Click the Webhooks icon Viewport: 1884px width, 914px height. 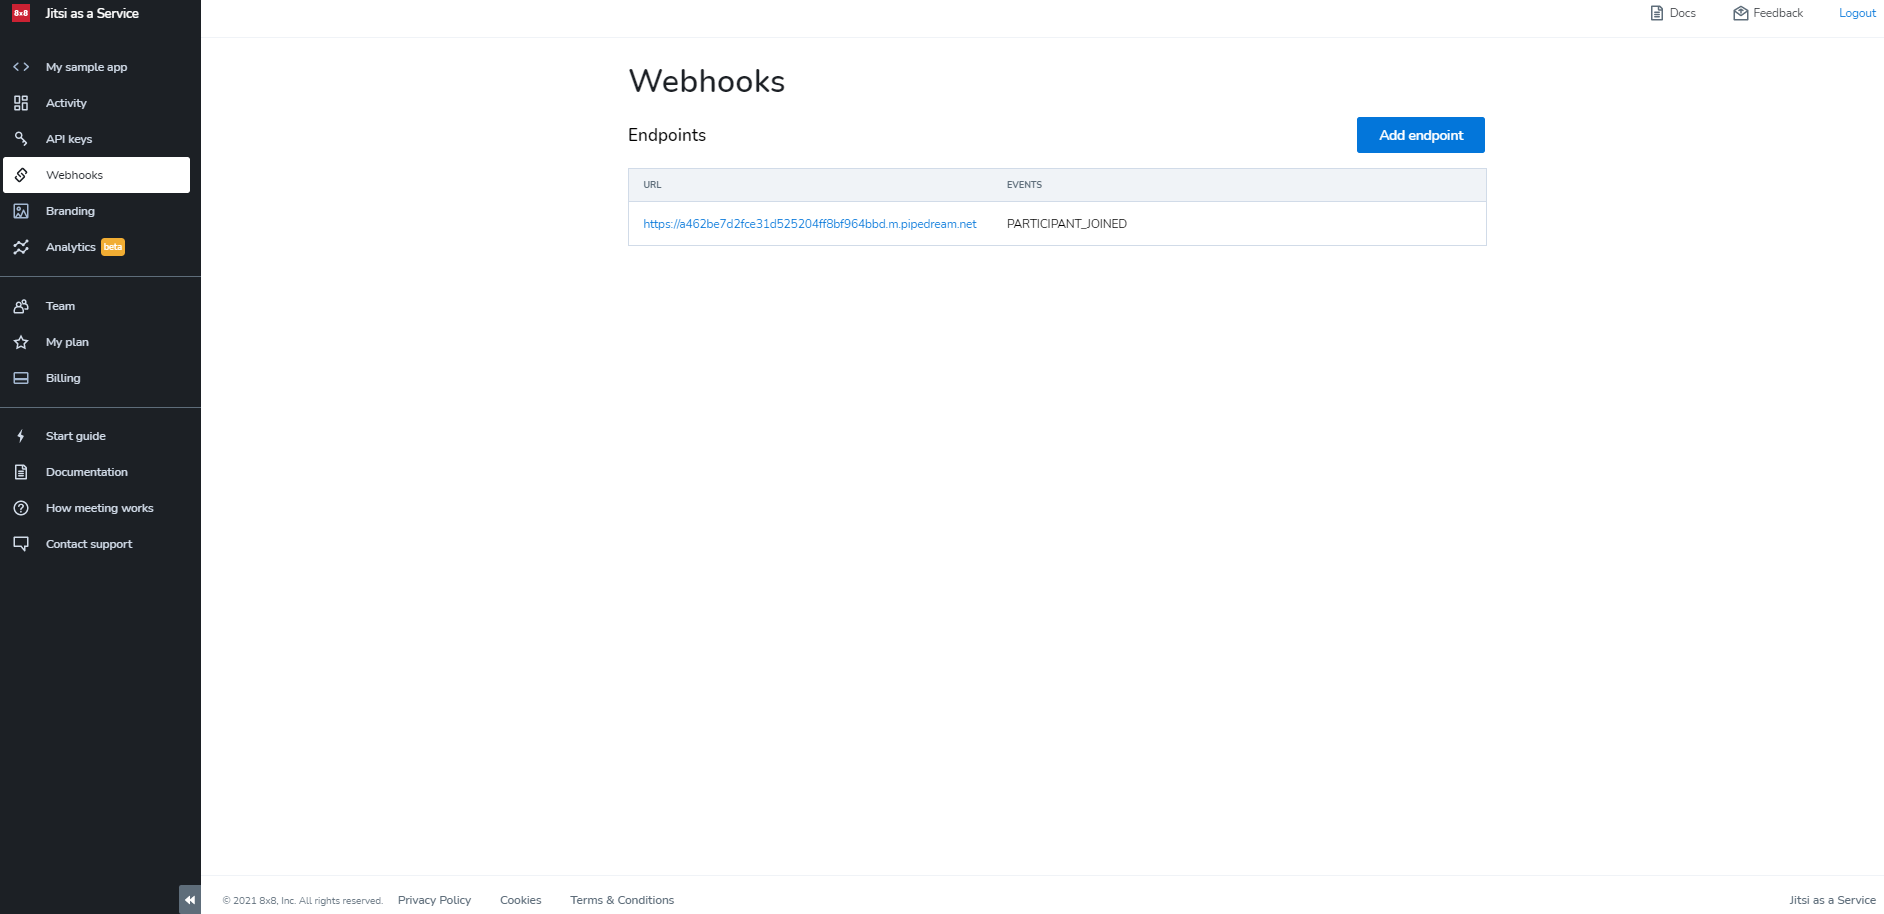coord(21,174)
